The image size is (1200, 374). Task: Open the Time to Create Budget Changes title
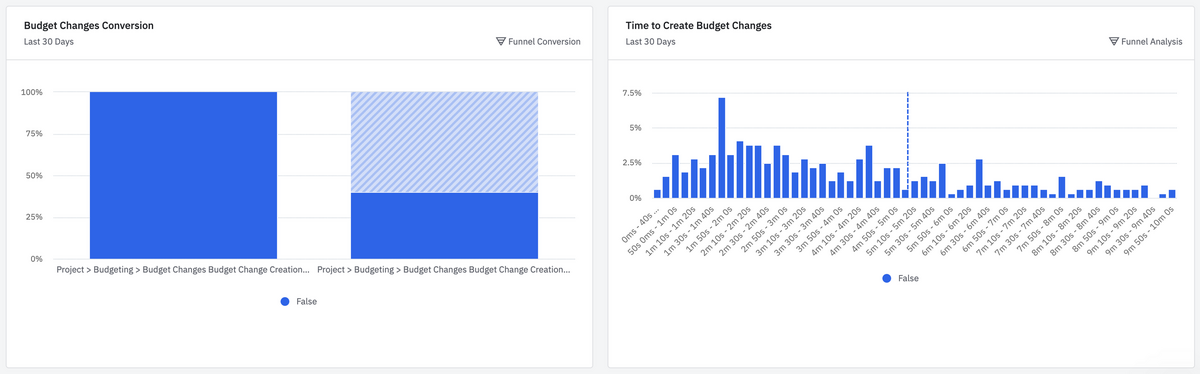click(698, 25)
